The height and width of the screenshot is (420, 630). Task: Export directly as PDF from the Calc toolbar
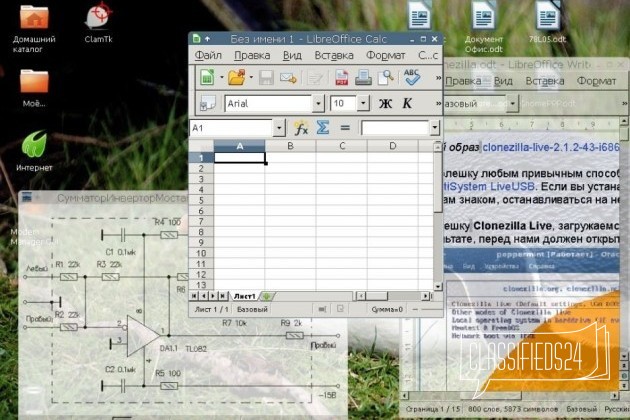pyautogui.click(x=339, y=77)
